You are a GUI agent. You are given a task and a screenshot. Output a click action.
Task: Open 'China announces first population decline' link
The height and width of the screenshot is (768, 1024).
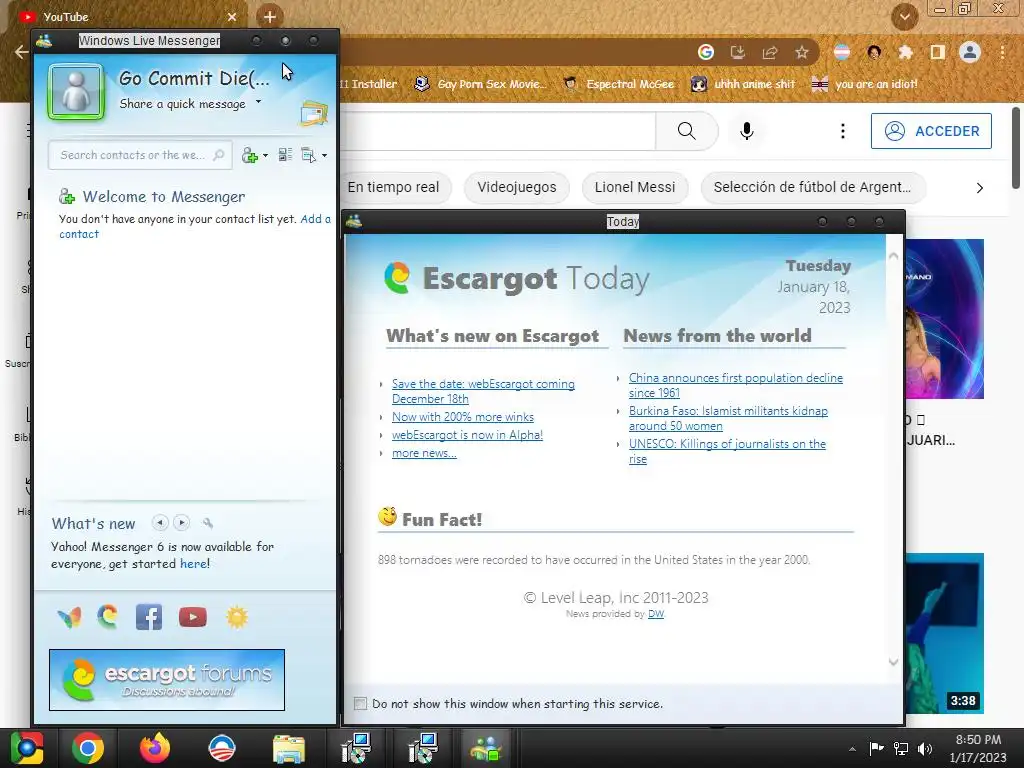(x=736, y=385)
